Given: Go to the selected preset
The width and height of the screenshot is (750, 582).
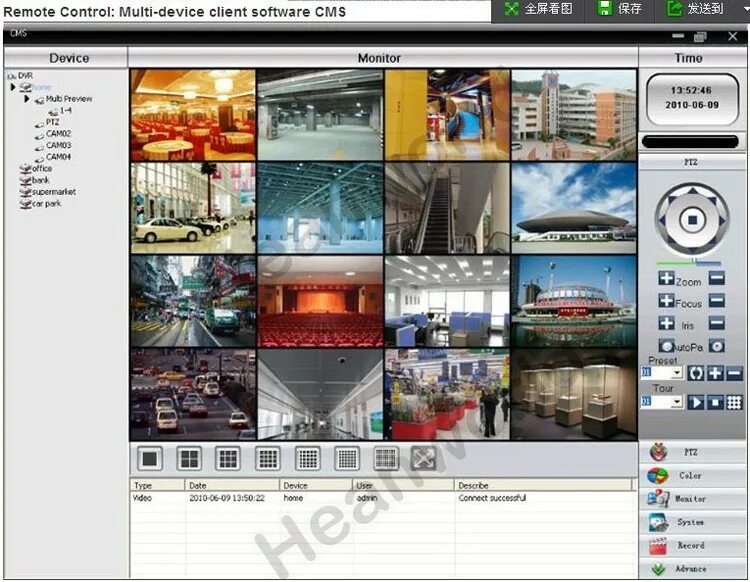Looking at the screenshot, I should tap(696, 373).
